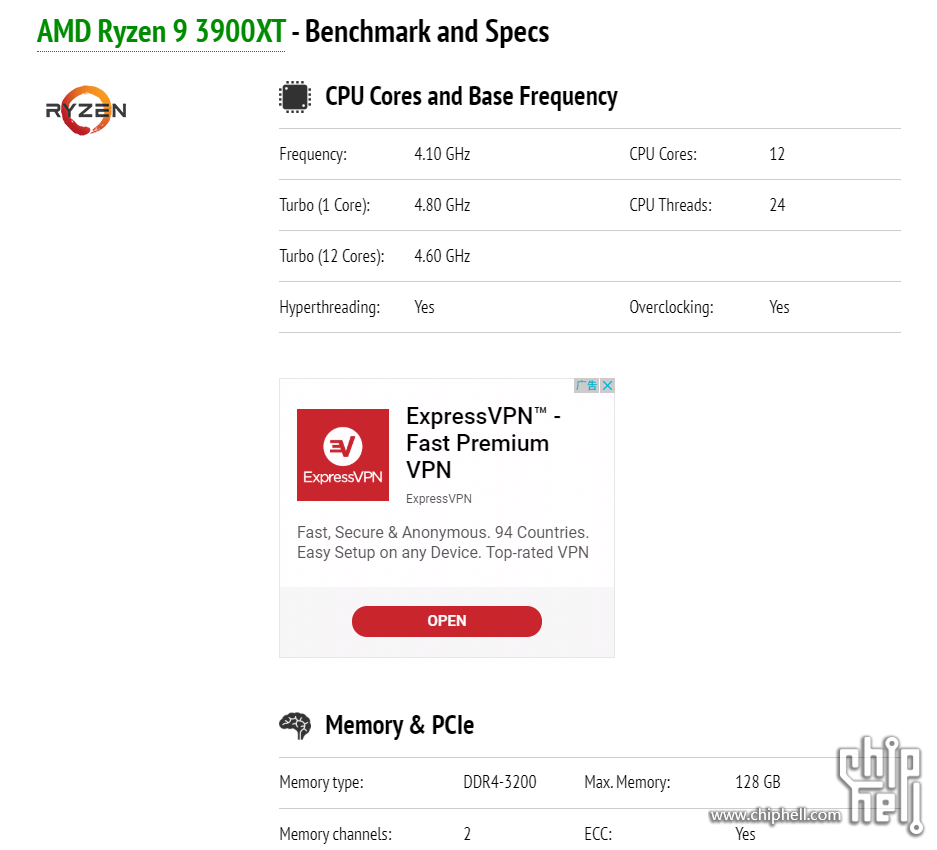Image resolution: width=937 pixels, height=850 pixels.
Task: Click the 'Memory type:' label
Action: [x=321, y=782]
